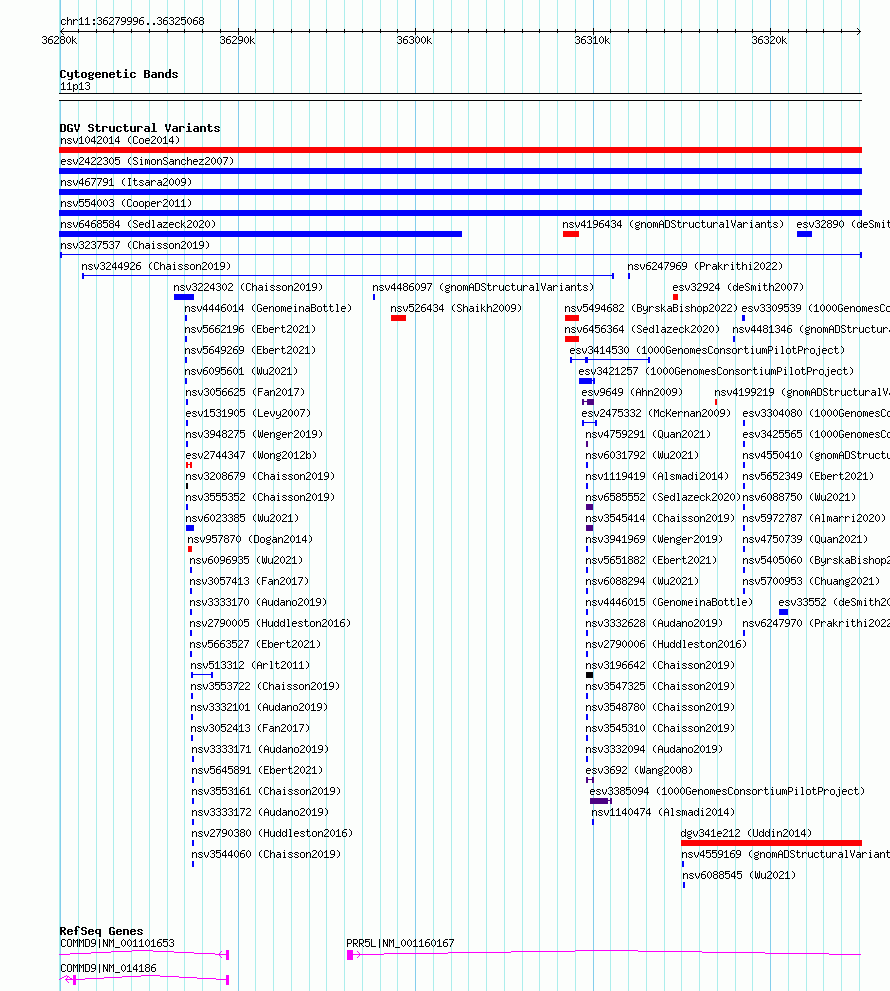Image resolution: width=890 pixels, height=991 pixels.
Task: Open label nsv6095601 (Wu2021)
Action: point(241,371)
